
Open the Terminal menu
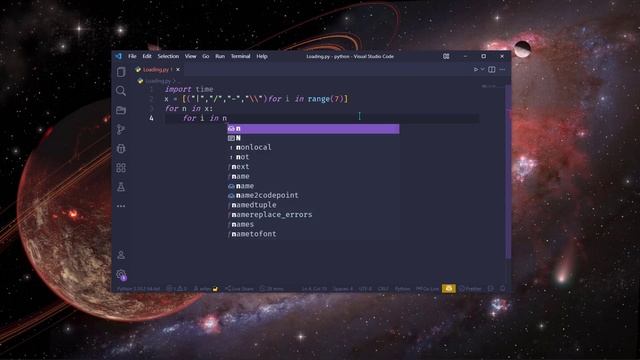[x=240, y=56]
